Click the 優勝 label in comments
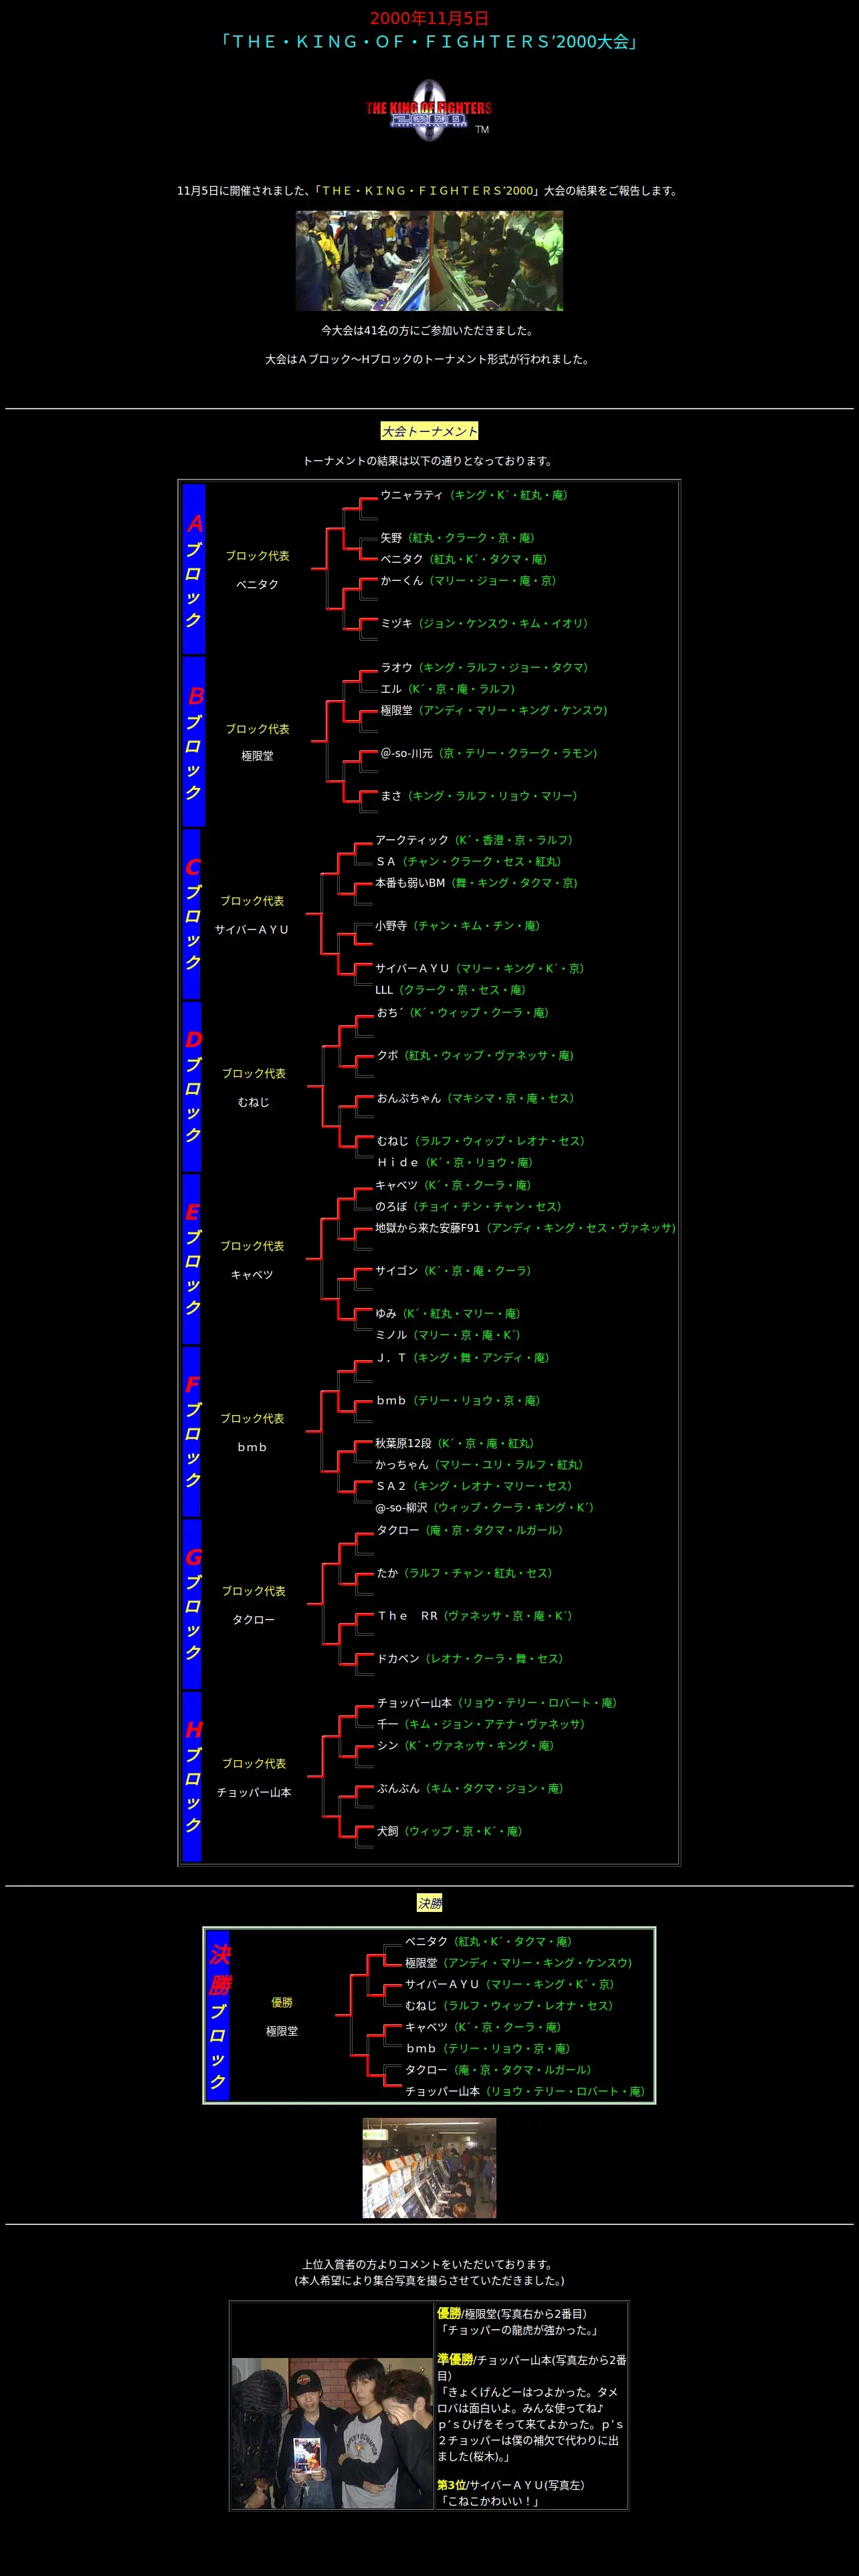Image resolution: width=859 pixels, height=2576 pixels. click(x=449, y=2313)
